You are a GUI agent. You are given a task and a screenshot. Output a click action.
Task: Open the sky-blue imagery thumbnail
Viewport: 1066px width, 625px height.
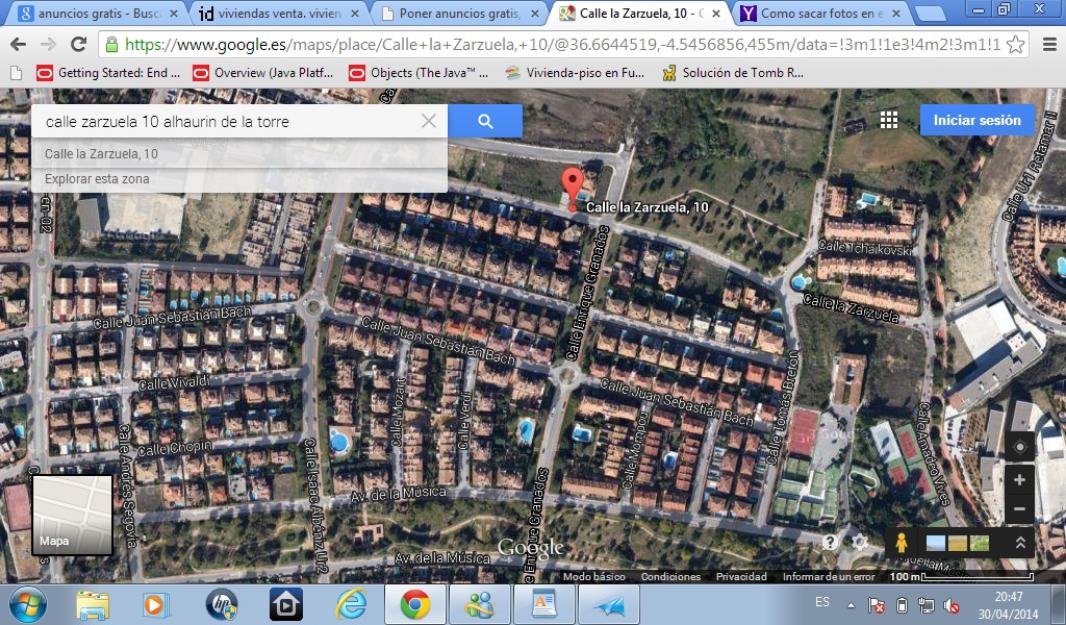coord(935,543)
